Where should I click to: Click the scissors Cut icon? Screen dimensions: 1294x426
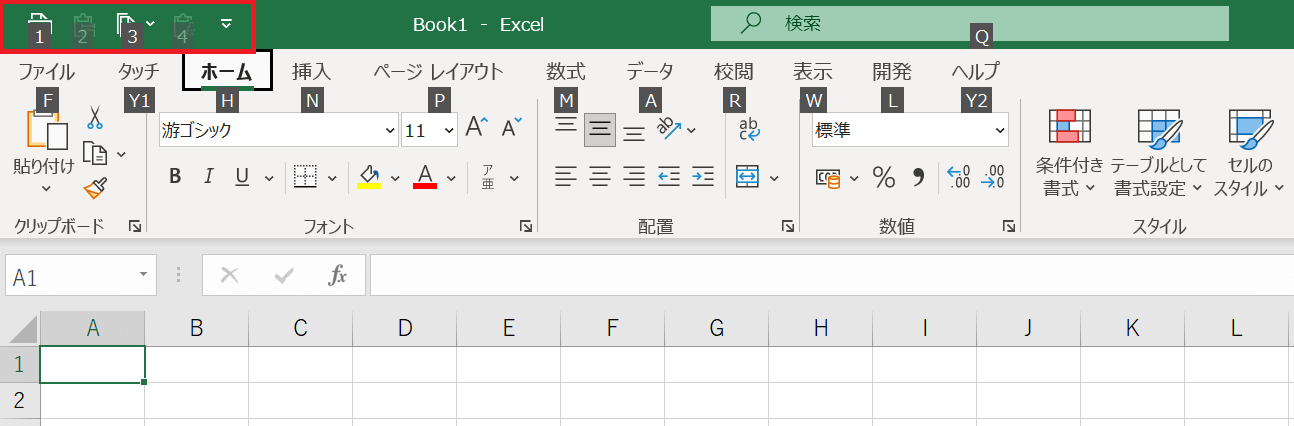(95, 118)
